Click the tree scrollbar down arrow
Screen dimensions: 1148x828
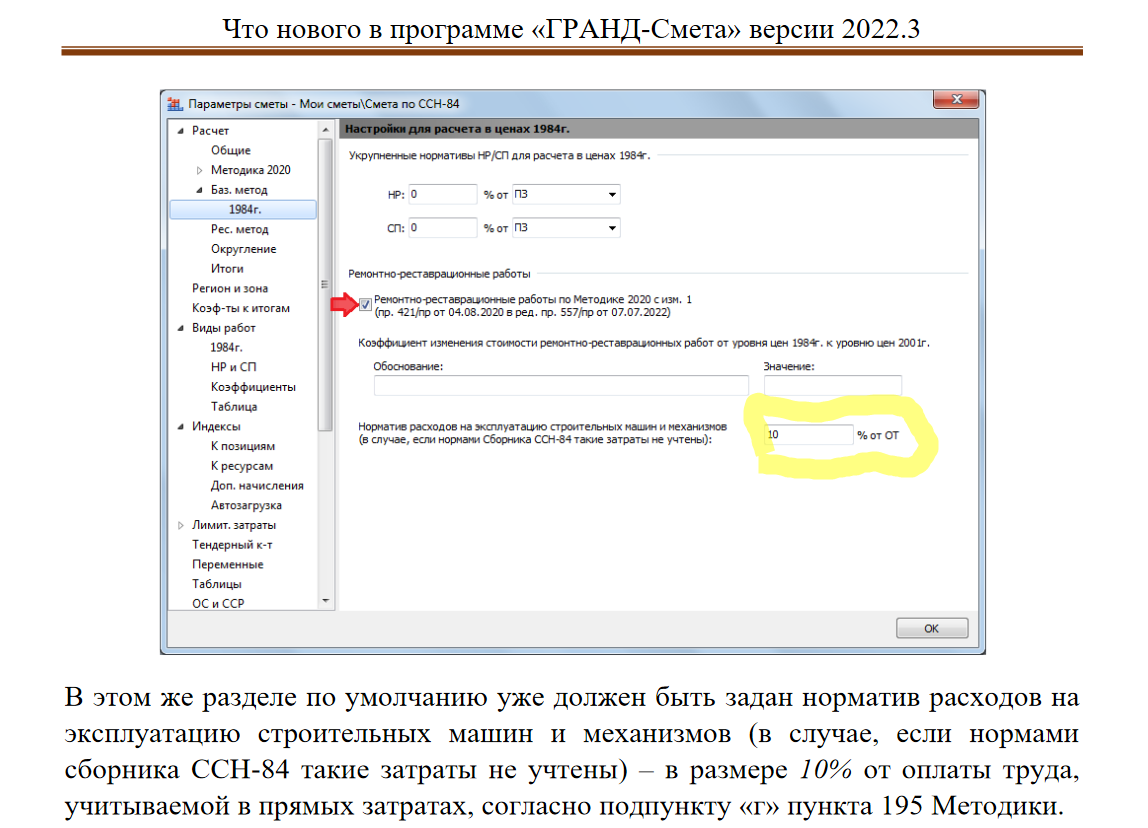pyautogui.click(x=326, y=601)
